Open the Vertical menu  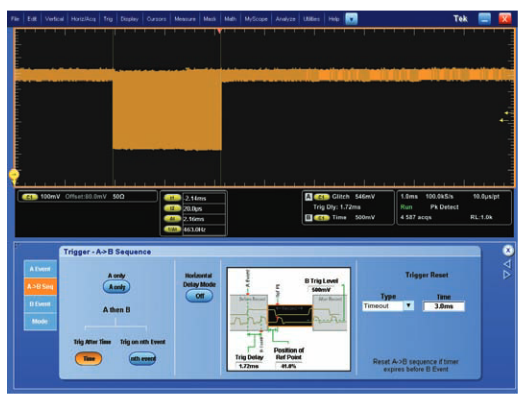[x=54, y=19]
